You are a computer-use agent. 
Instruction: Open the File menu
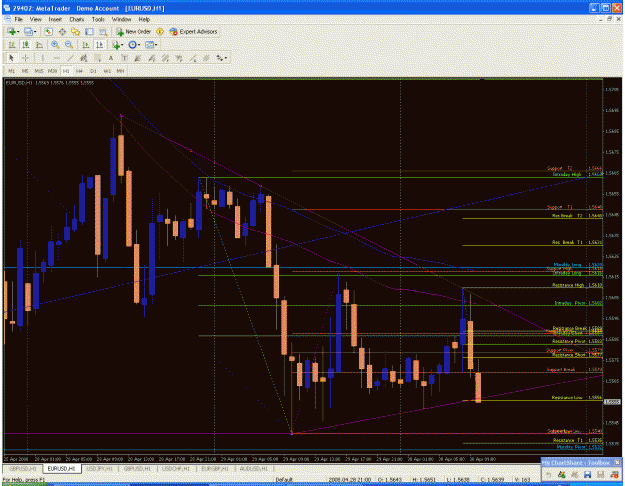point(19,19)
